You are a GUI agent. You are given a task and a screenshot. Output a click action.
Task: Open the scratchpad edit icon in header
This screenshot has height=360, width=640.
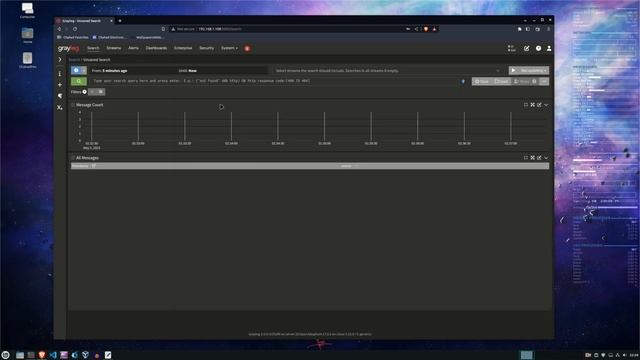click(527, 49)
